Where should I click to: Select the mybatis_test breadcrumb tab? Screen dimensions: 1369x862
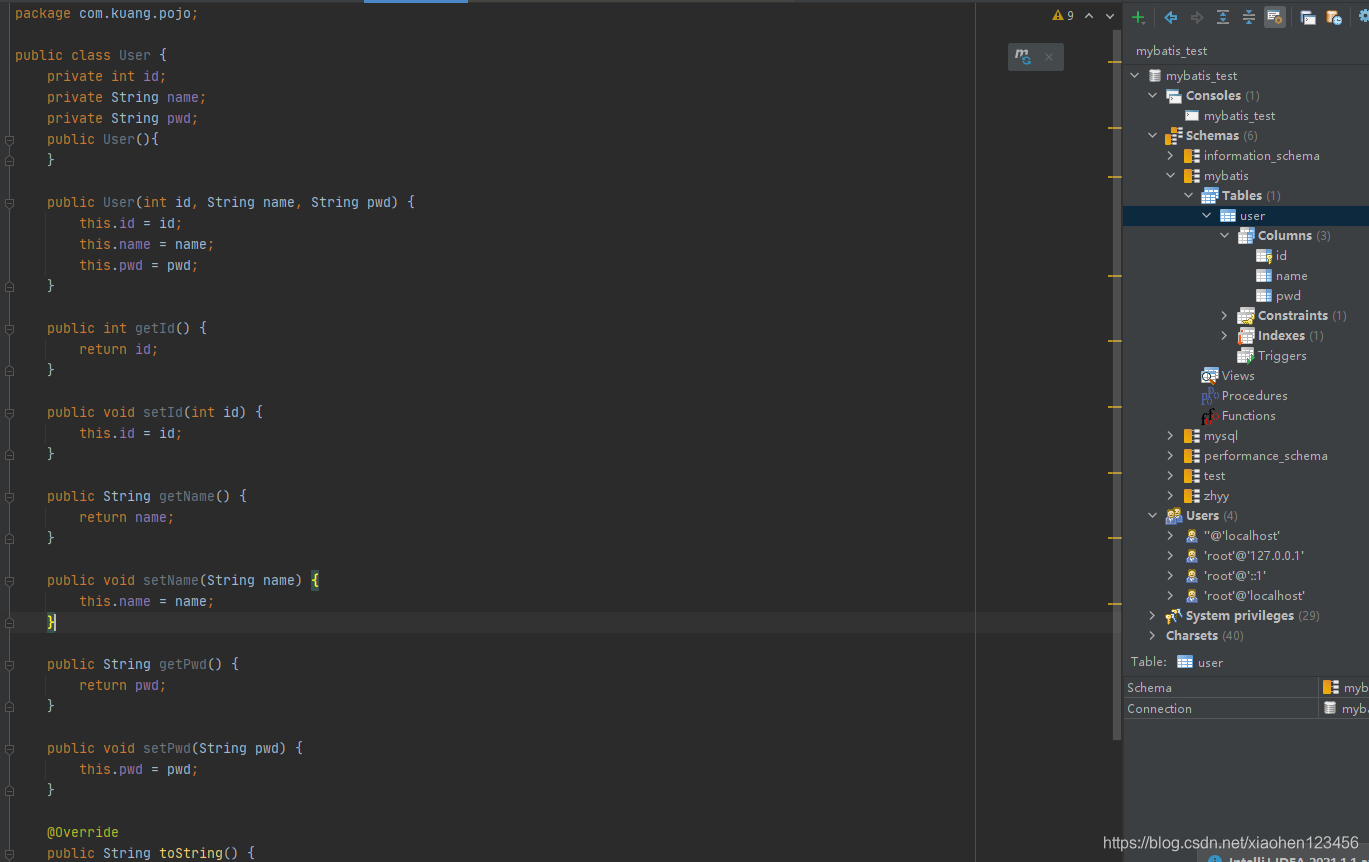(x=1171, y=51)
